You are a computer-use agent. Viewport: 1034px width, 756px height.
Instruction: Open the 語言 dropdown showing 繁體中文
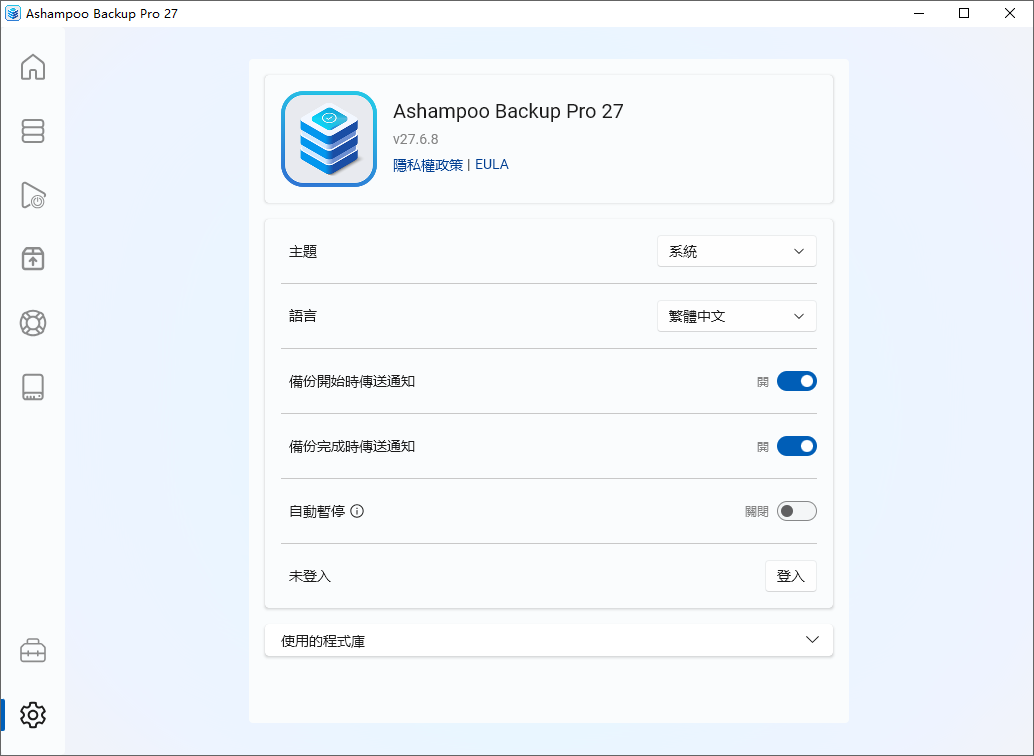[737, 316]
